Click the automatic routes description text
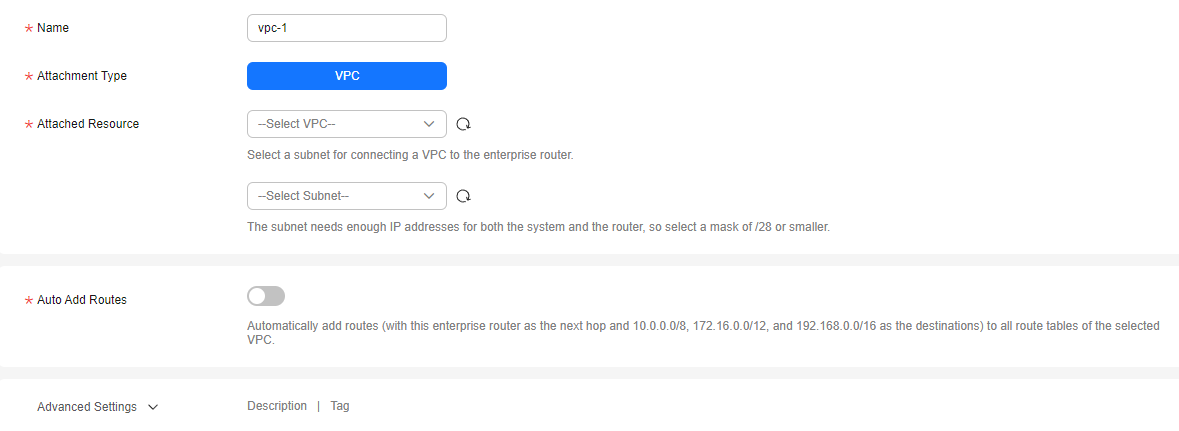The image size is (1179, 431). [x=703, y=333]
